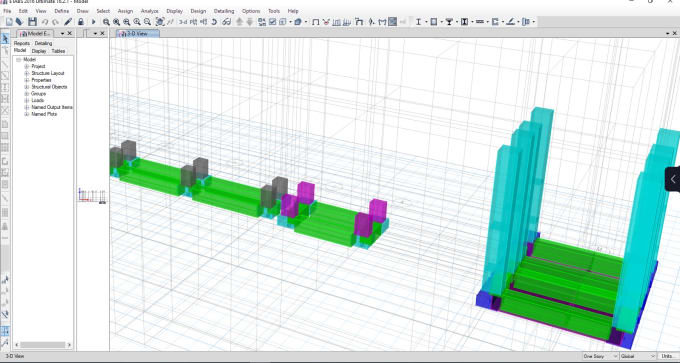Switch to the Detailing tab in Model Explorer
Screen dimensions: 680x363
click(x=43, y=43)
